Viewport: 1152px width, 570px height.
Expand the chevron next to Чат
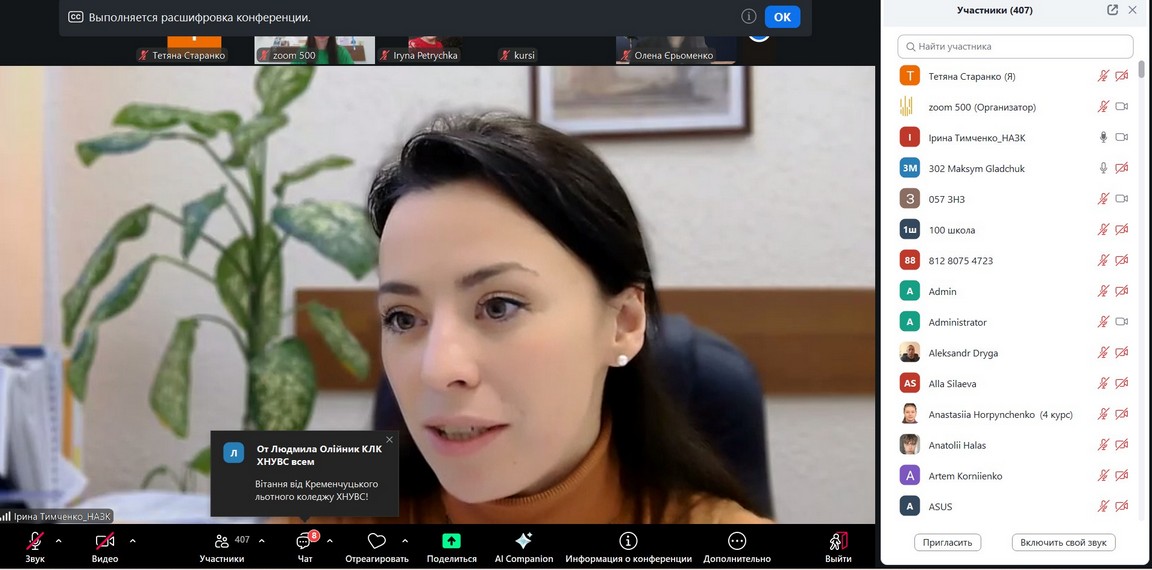coord(330,541)
